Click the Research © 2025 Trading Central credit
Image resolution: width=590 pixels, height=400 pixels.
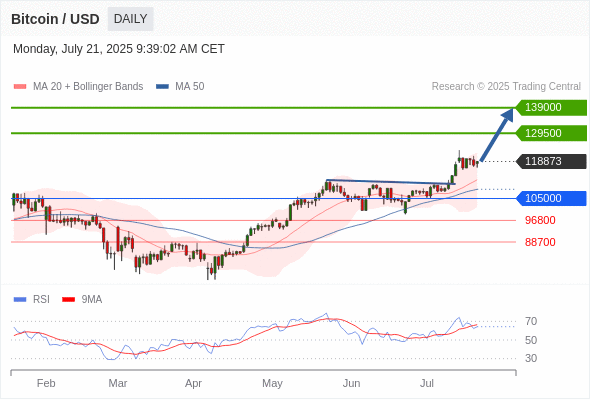click(506, 87)
